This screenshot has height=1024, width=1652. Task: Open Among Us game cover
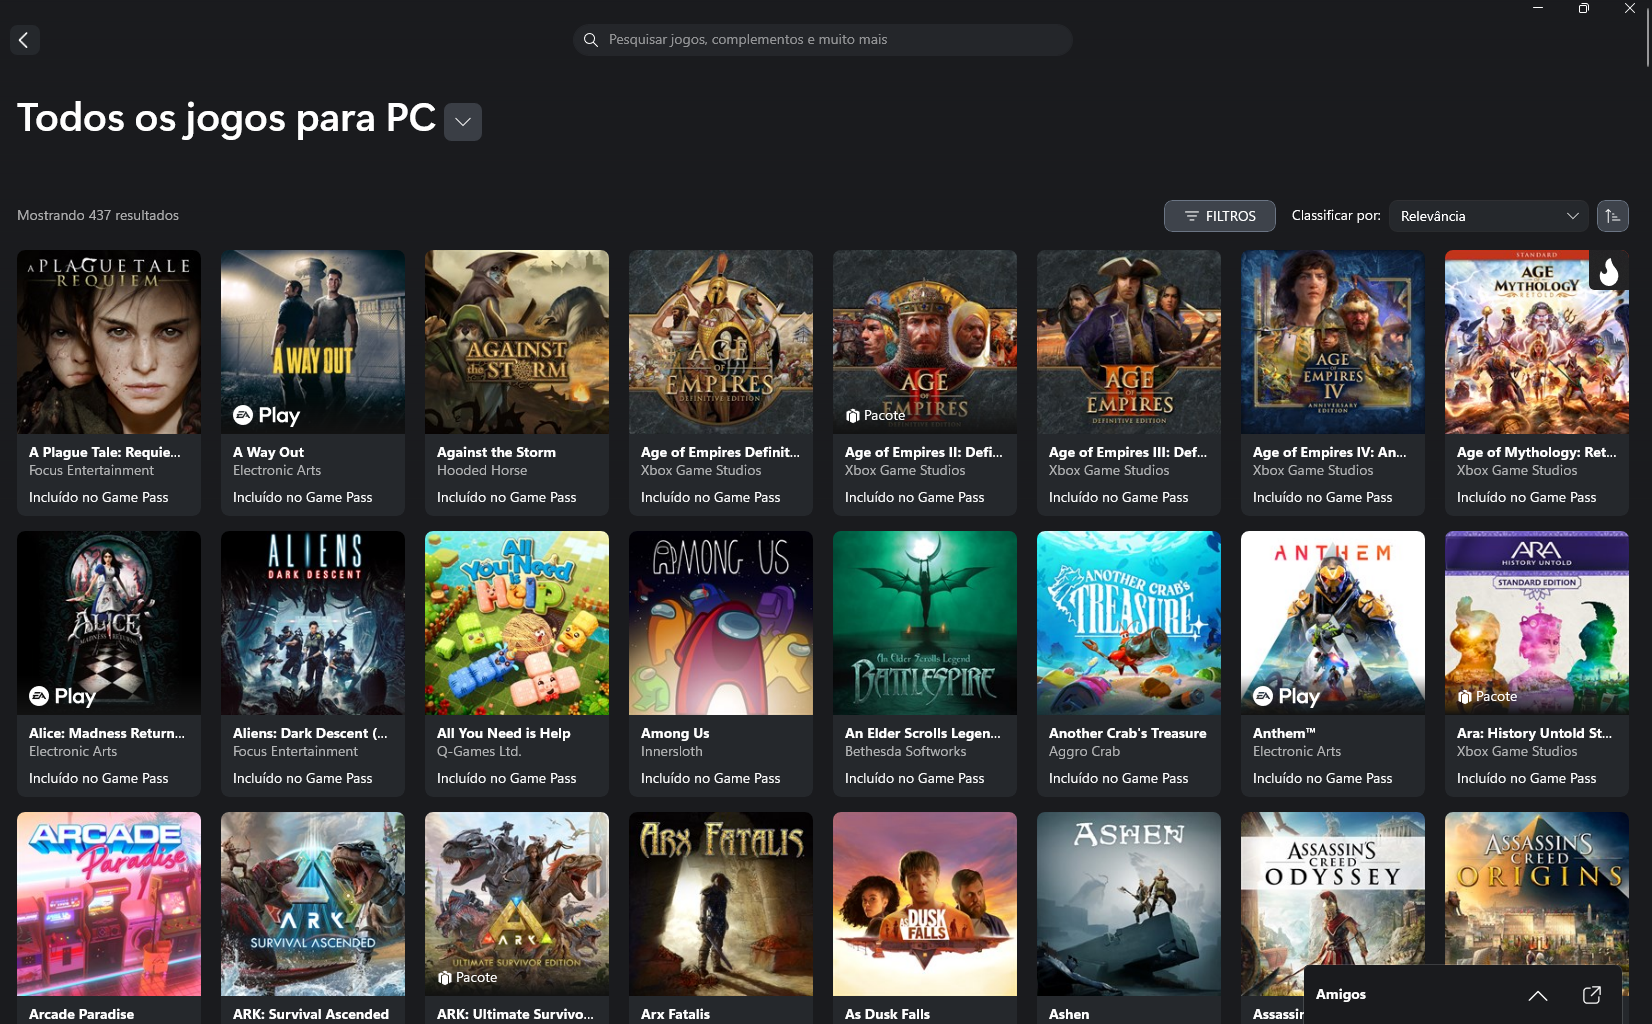721,623
